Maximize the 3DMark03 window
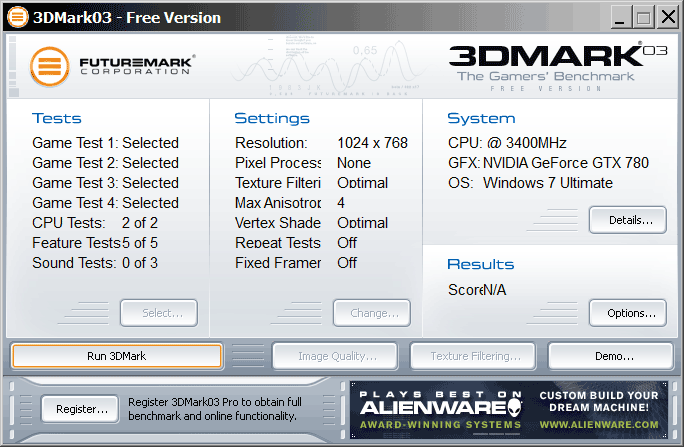 pyautogui.click(x=643, y=15)
